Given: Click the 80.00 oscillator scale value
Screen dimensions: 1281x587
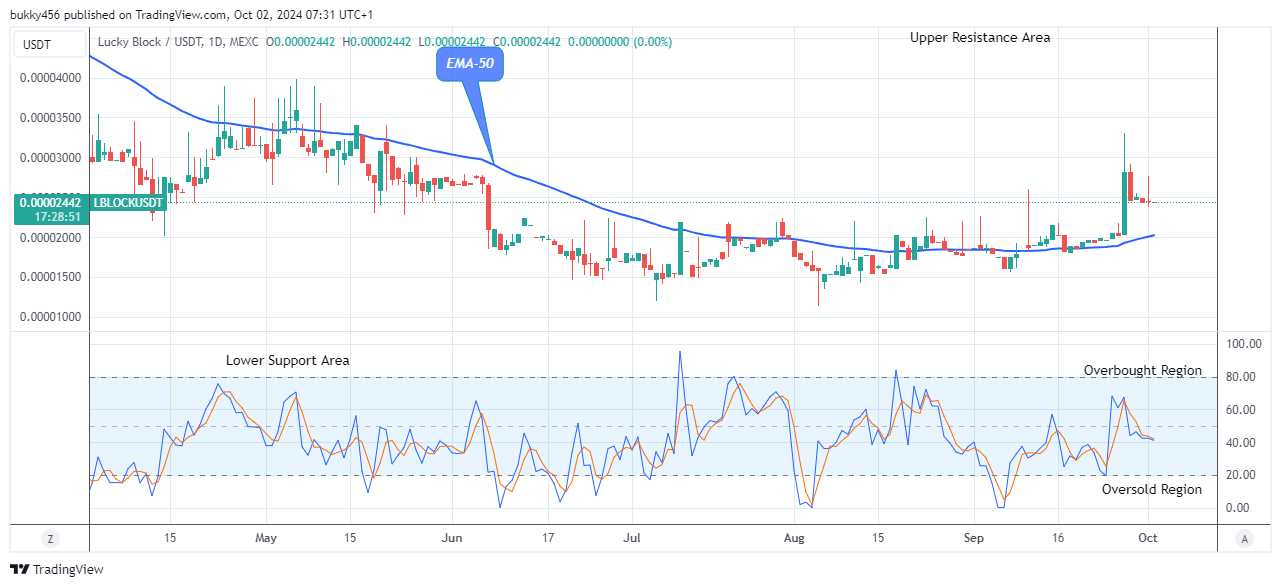Looking at the screenshot, I should click(x=1242, y=377).
